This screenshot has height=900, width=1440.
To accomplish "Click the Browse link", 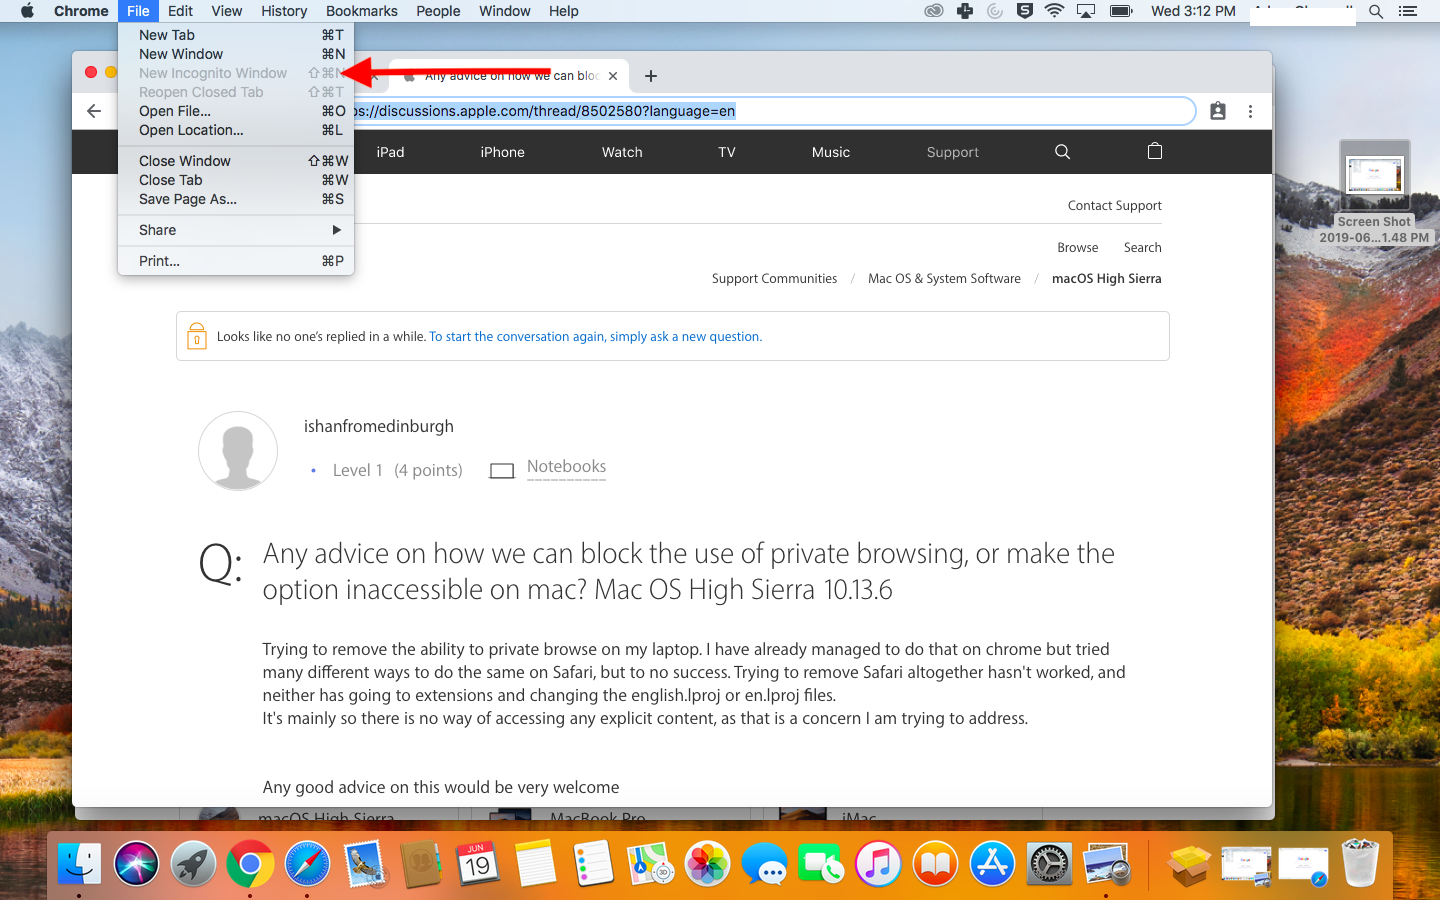I will [1078, 248].
